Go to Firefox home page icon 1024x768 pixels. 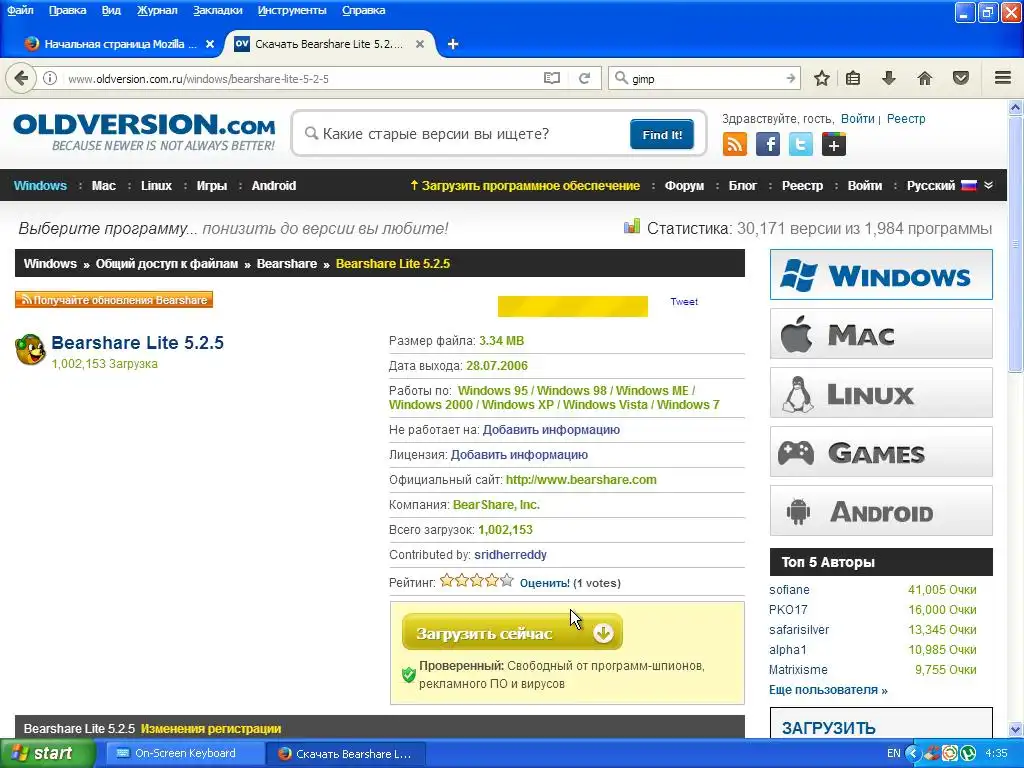[x=925, y=78]
